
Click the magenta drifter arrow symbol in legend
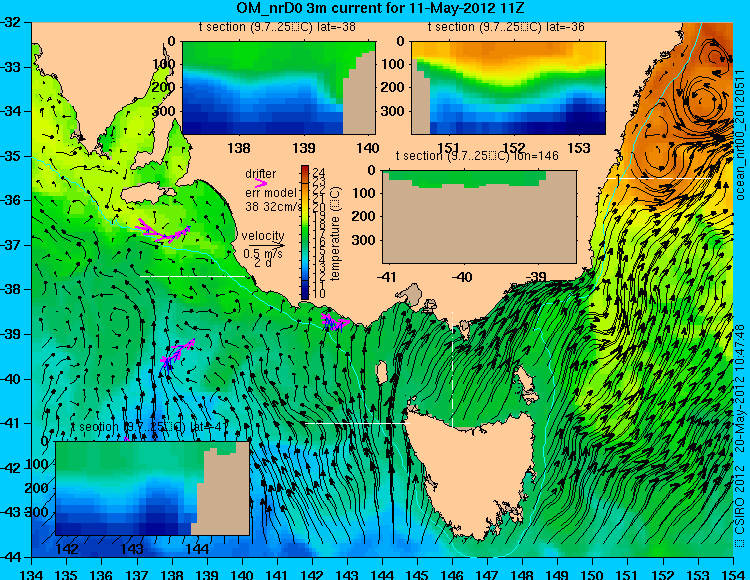point(261,183)
